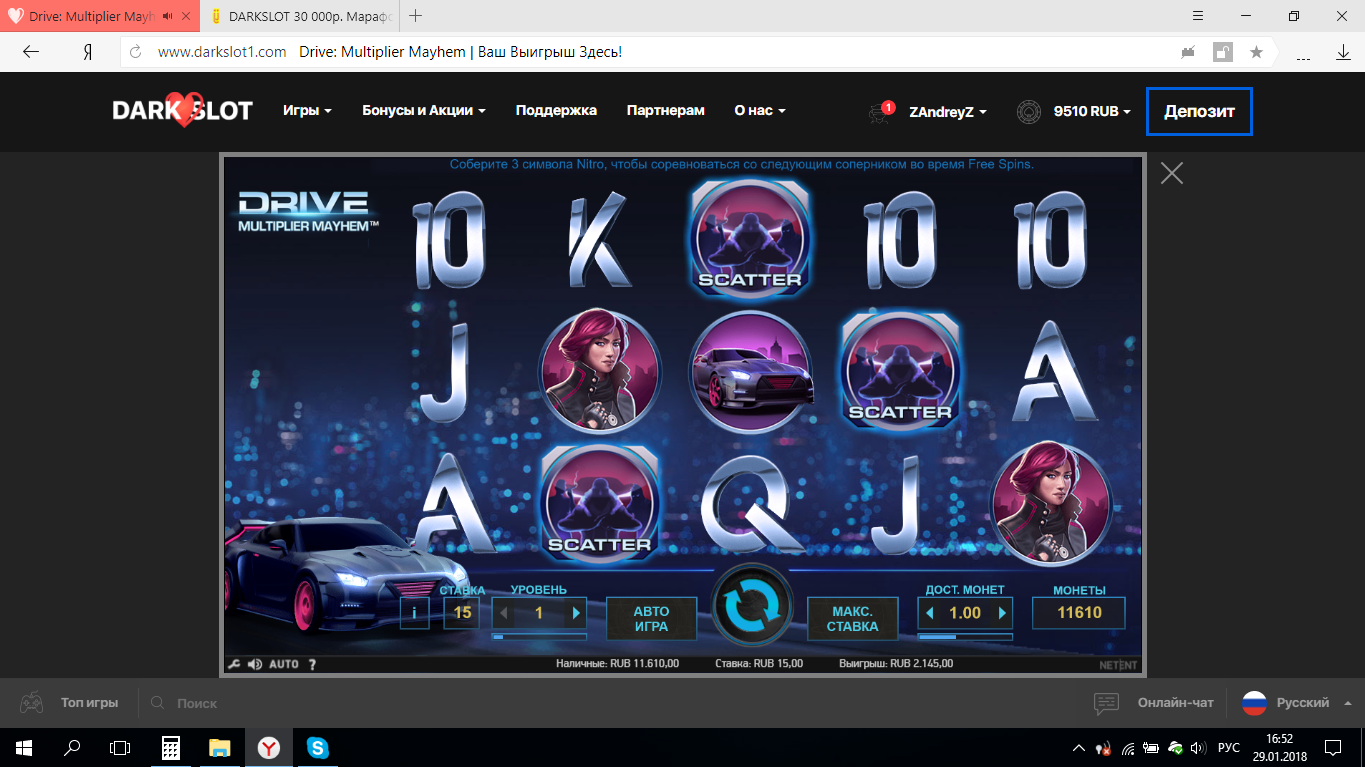This screenshot has width=1365, height=767.
Task: Adjust the bet level slider bar
Action: pyautogui.click(x=539, y=636)
